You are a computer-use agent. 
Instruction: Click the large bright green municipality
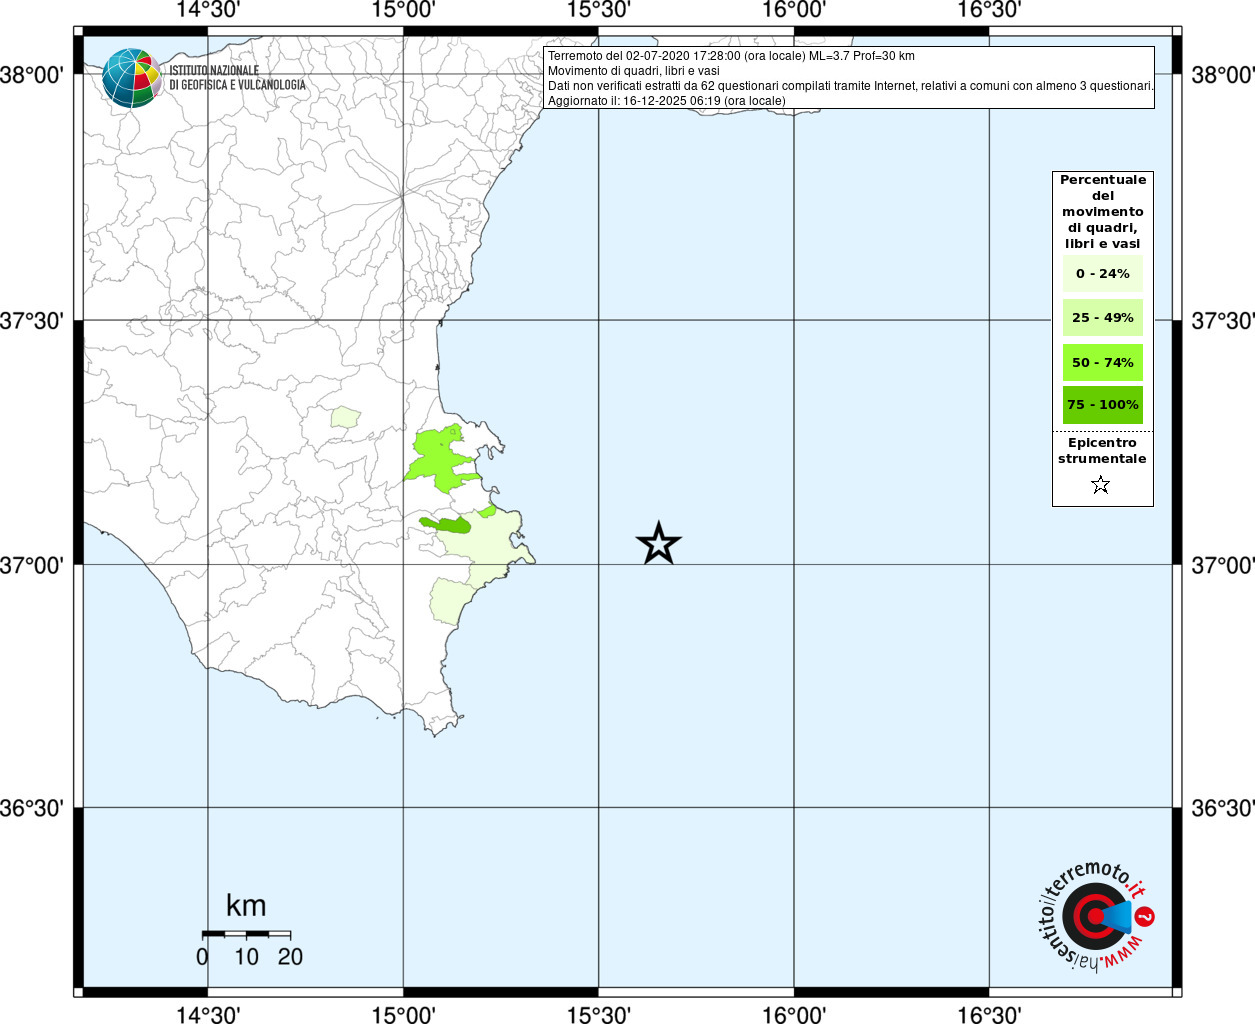(x=438, y=460)
